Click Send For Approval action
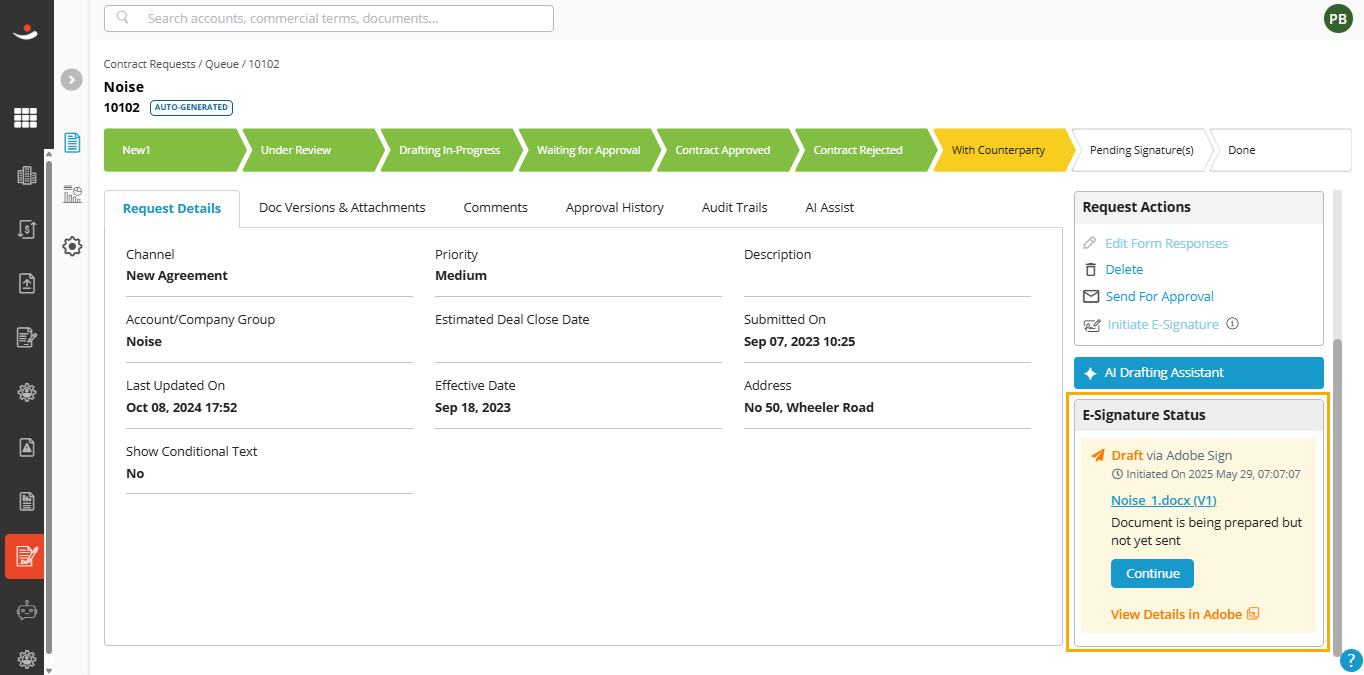 pyautogui.click(x=1159, y=297)
